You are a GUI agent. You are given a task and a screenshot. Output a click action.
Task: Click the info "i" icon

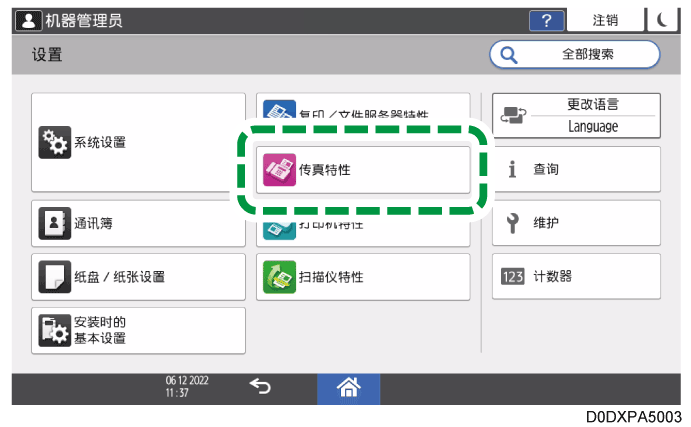(512, 169)
